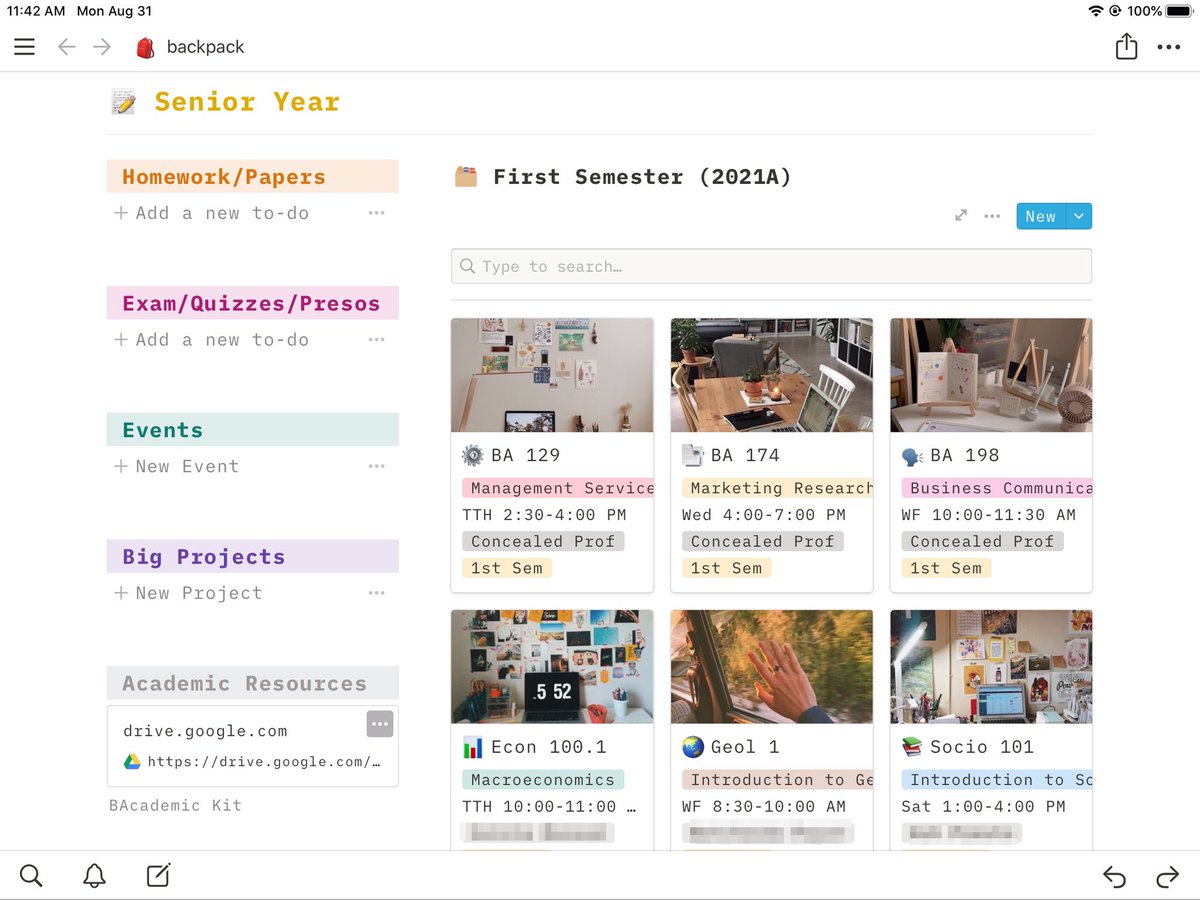Click the globe icon on Geol 1

point(692,747)
